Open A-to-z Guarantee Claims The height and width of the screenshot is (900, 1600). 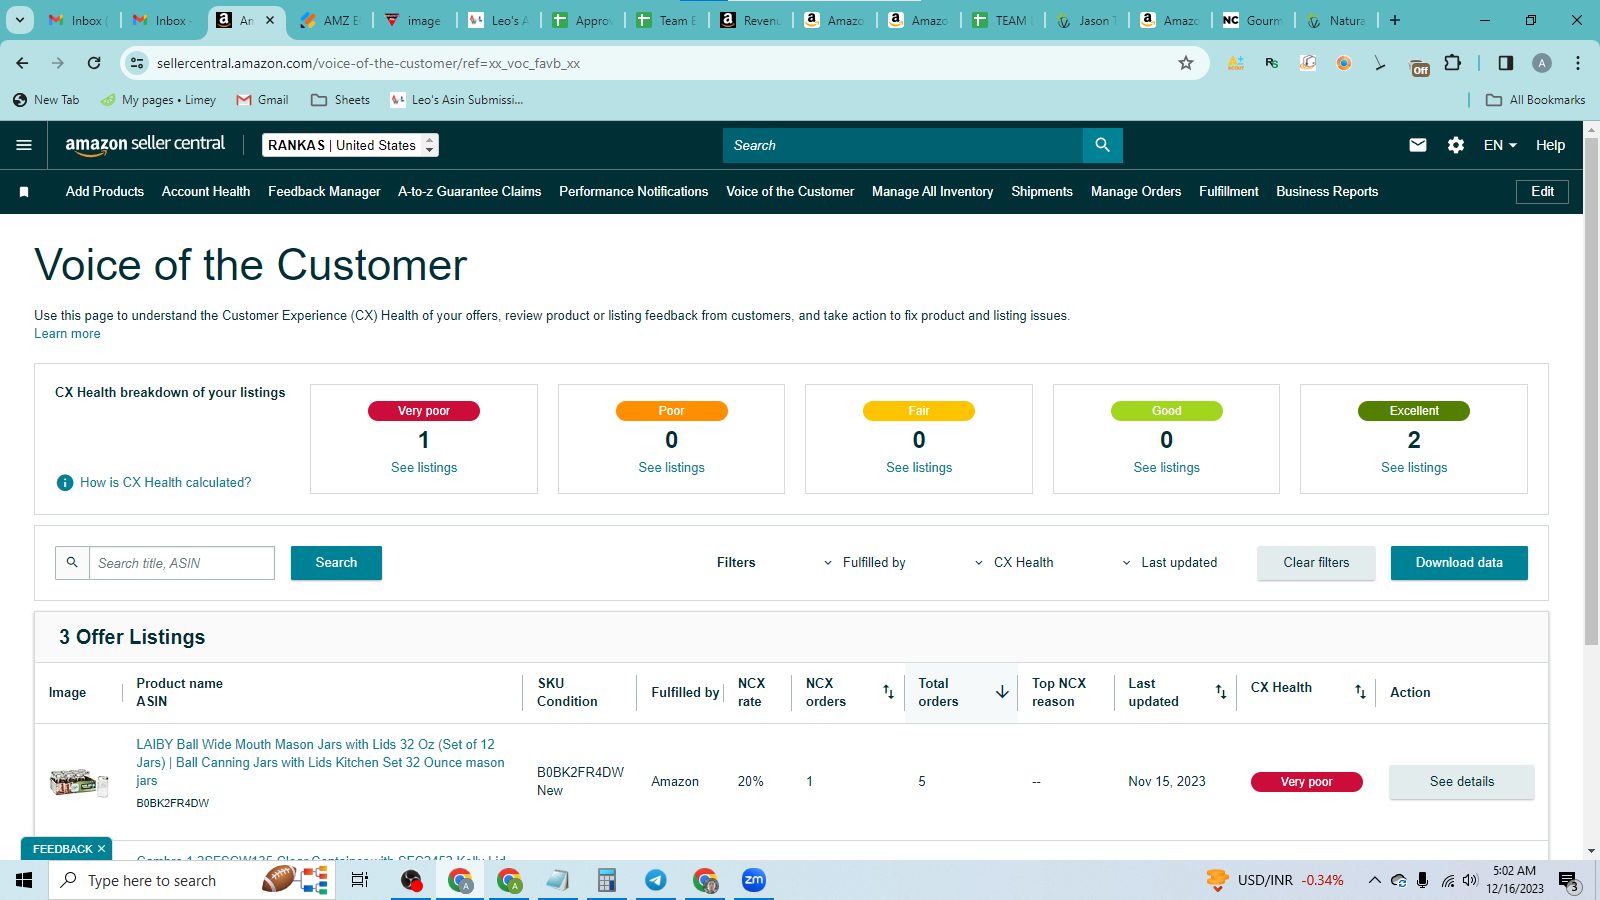(x=469, y=192)
